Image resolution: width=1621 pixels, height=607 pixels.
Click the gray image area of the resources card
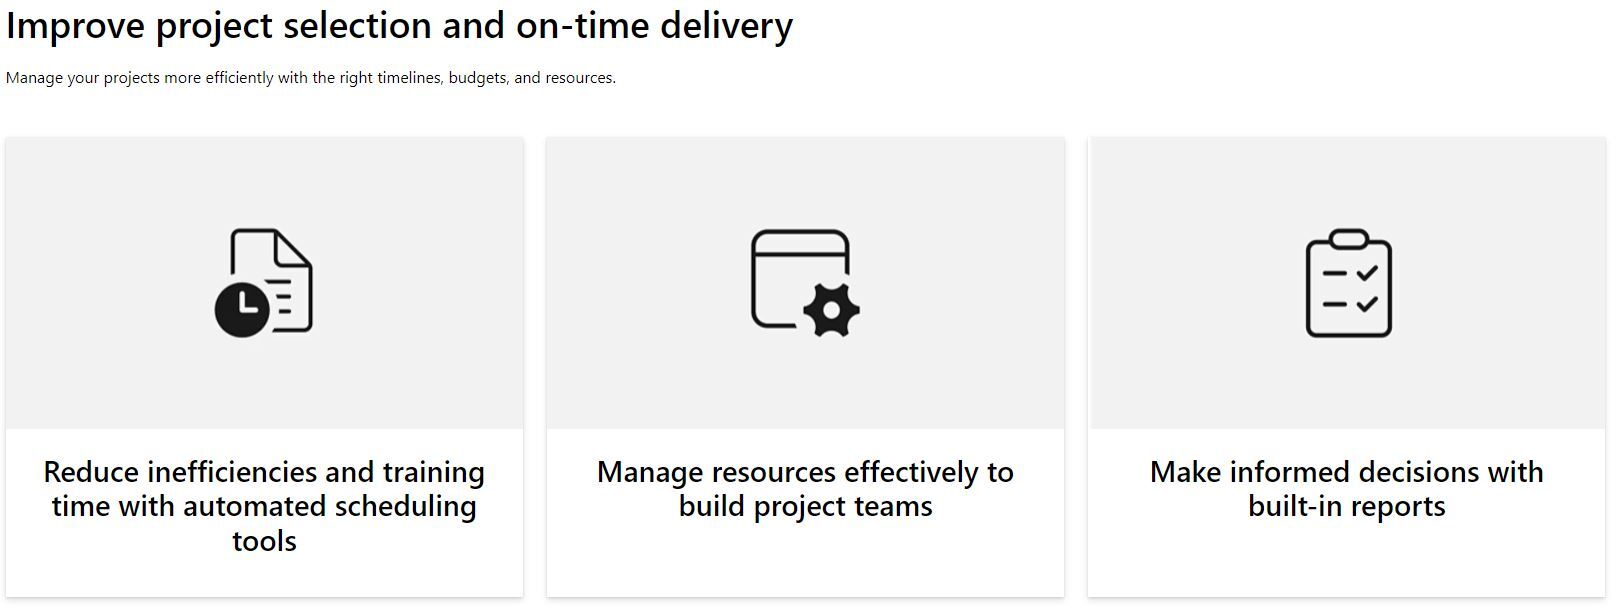click(805, 283)
